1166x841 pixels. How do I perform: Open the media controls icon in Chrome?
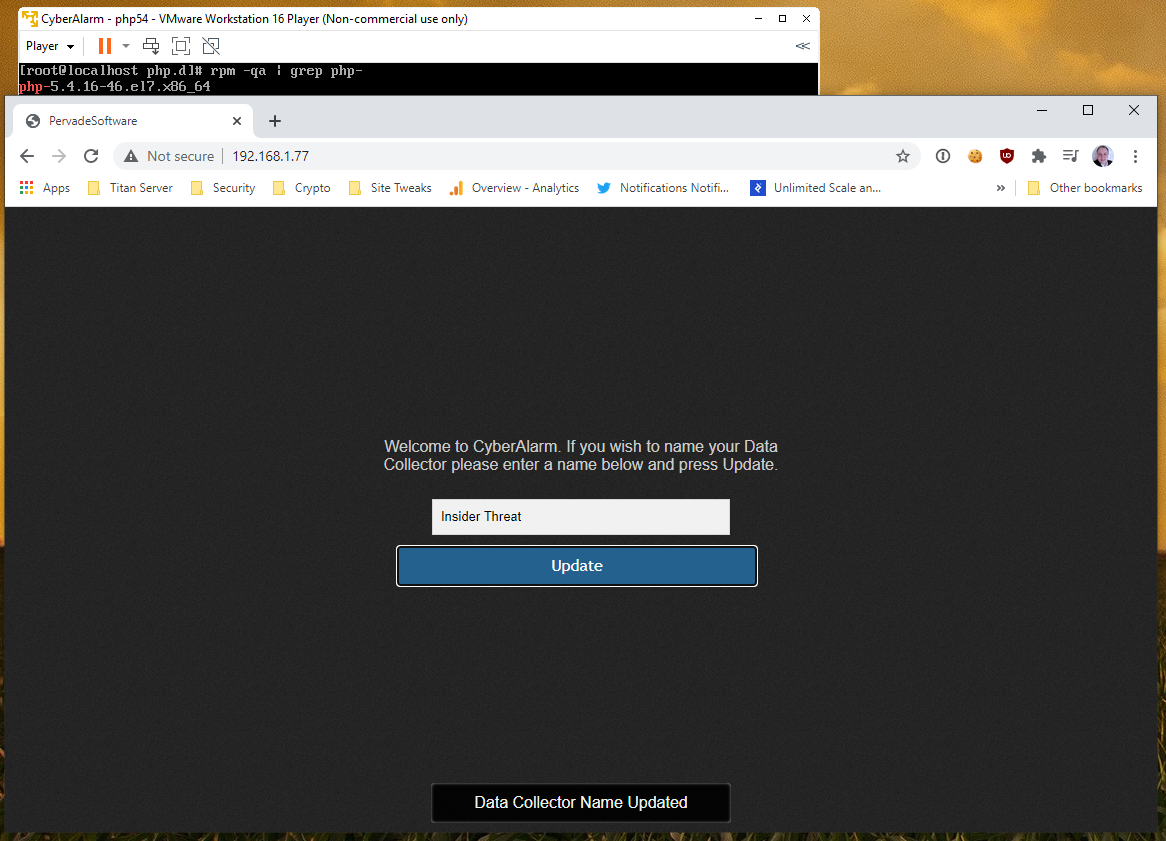tap(1070, 156)
